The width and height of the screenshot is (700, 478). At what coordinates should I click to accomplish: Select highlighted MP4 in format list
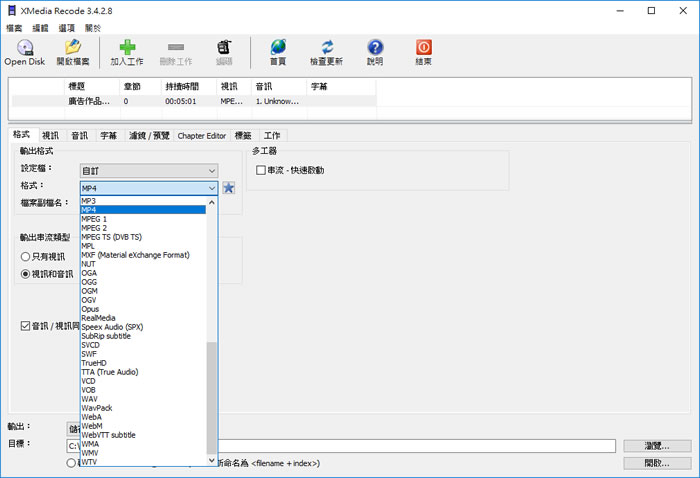click(x=143, y=210)
